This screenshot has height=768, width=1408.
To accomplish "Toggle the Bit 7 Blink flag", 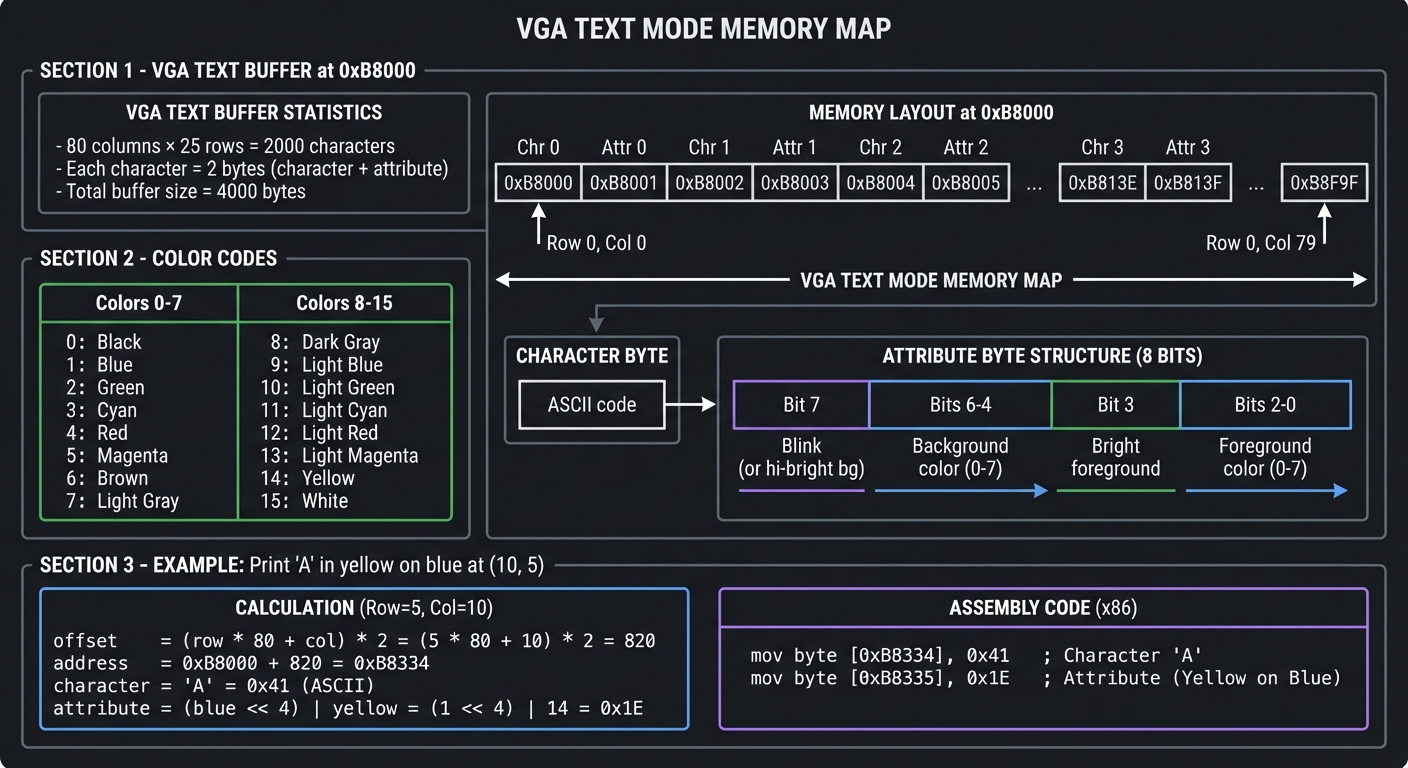I will [800, 404].
